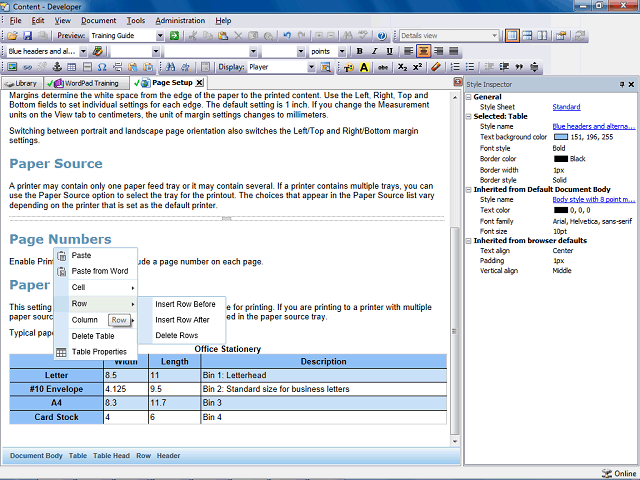This screenshot has width=640, height=480.
Task: Click the Find binoculars icon in the editor toolbar
Action: (171, 67)
